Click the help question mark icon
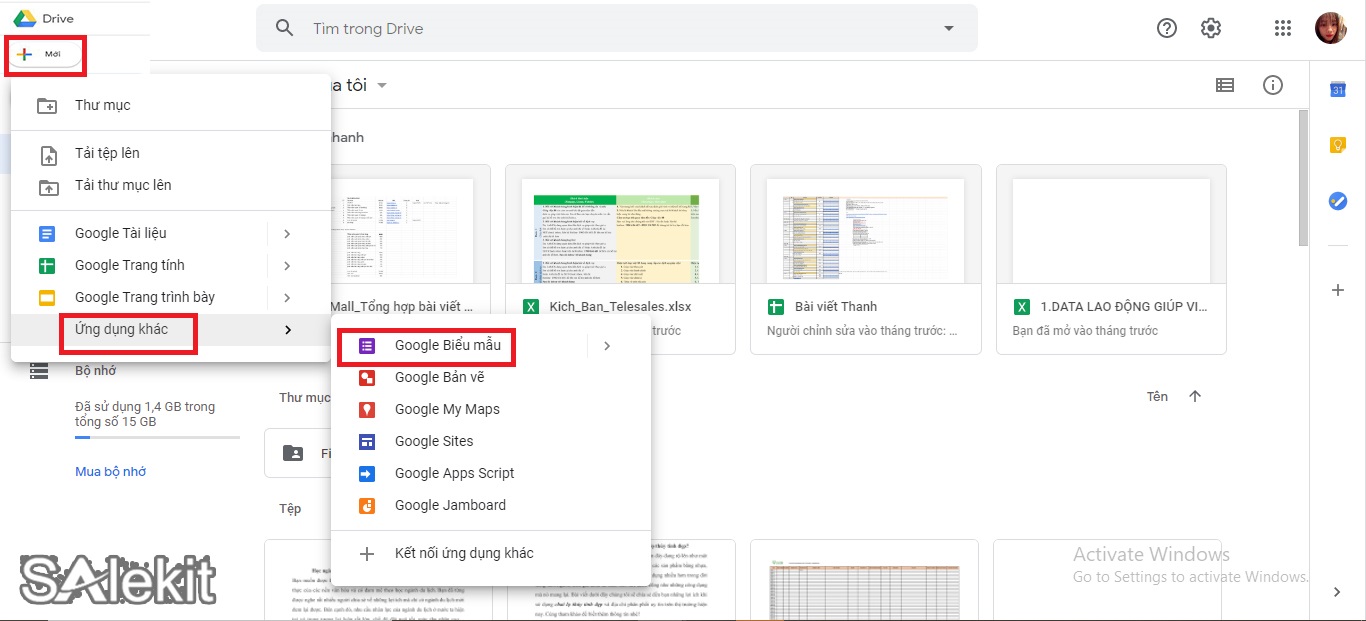Viewport: 1366px width, 621px height. [x=1167, y=28]
